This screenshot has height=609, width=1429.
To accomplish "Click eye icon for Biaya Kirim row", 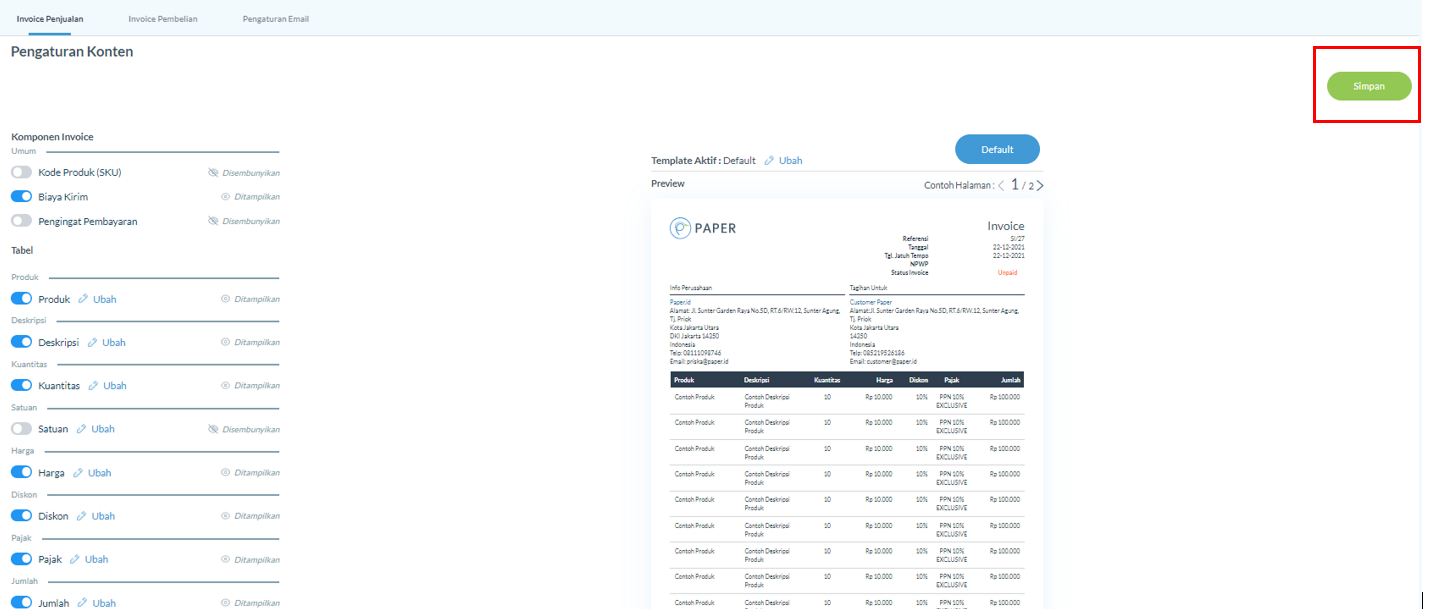I will 225,197.
